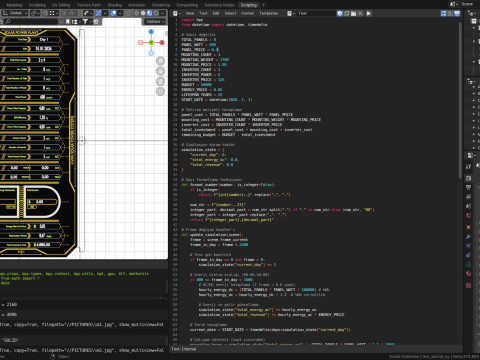Screen dimensions: 480x360
Task: Click the red X axis on the navigation gizmo
Action: [162, 42]
